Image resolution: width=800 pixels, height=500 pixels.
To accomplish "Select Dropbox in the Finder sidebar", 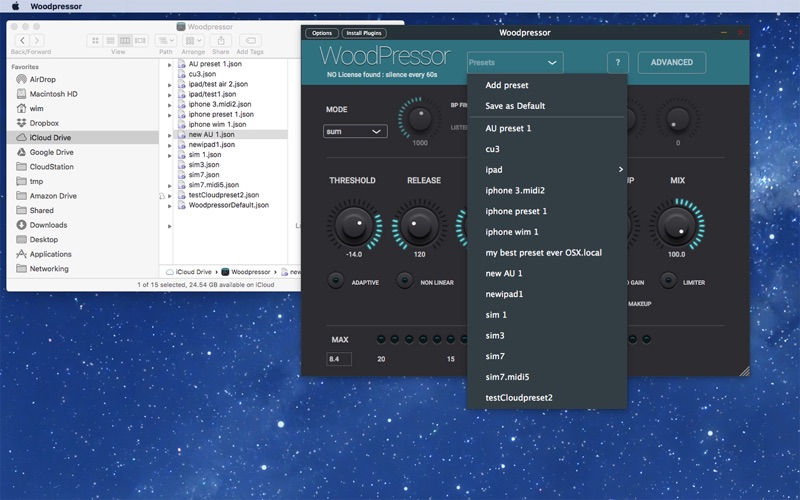I will click(44, 123).
